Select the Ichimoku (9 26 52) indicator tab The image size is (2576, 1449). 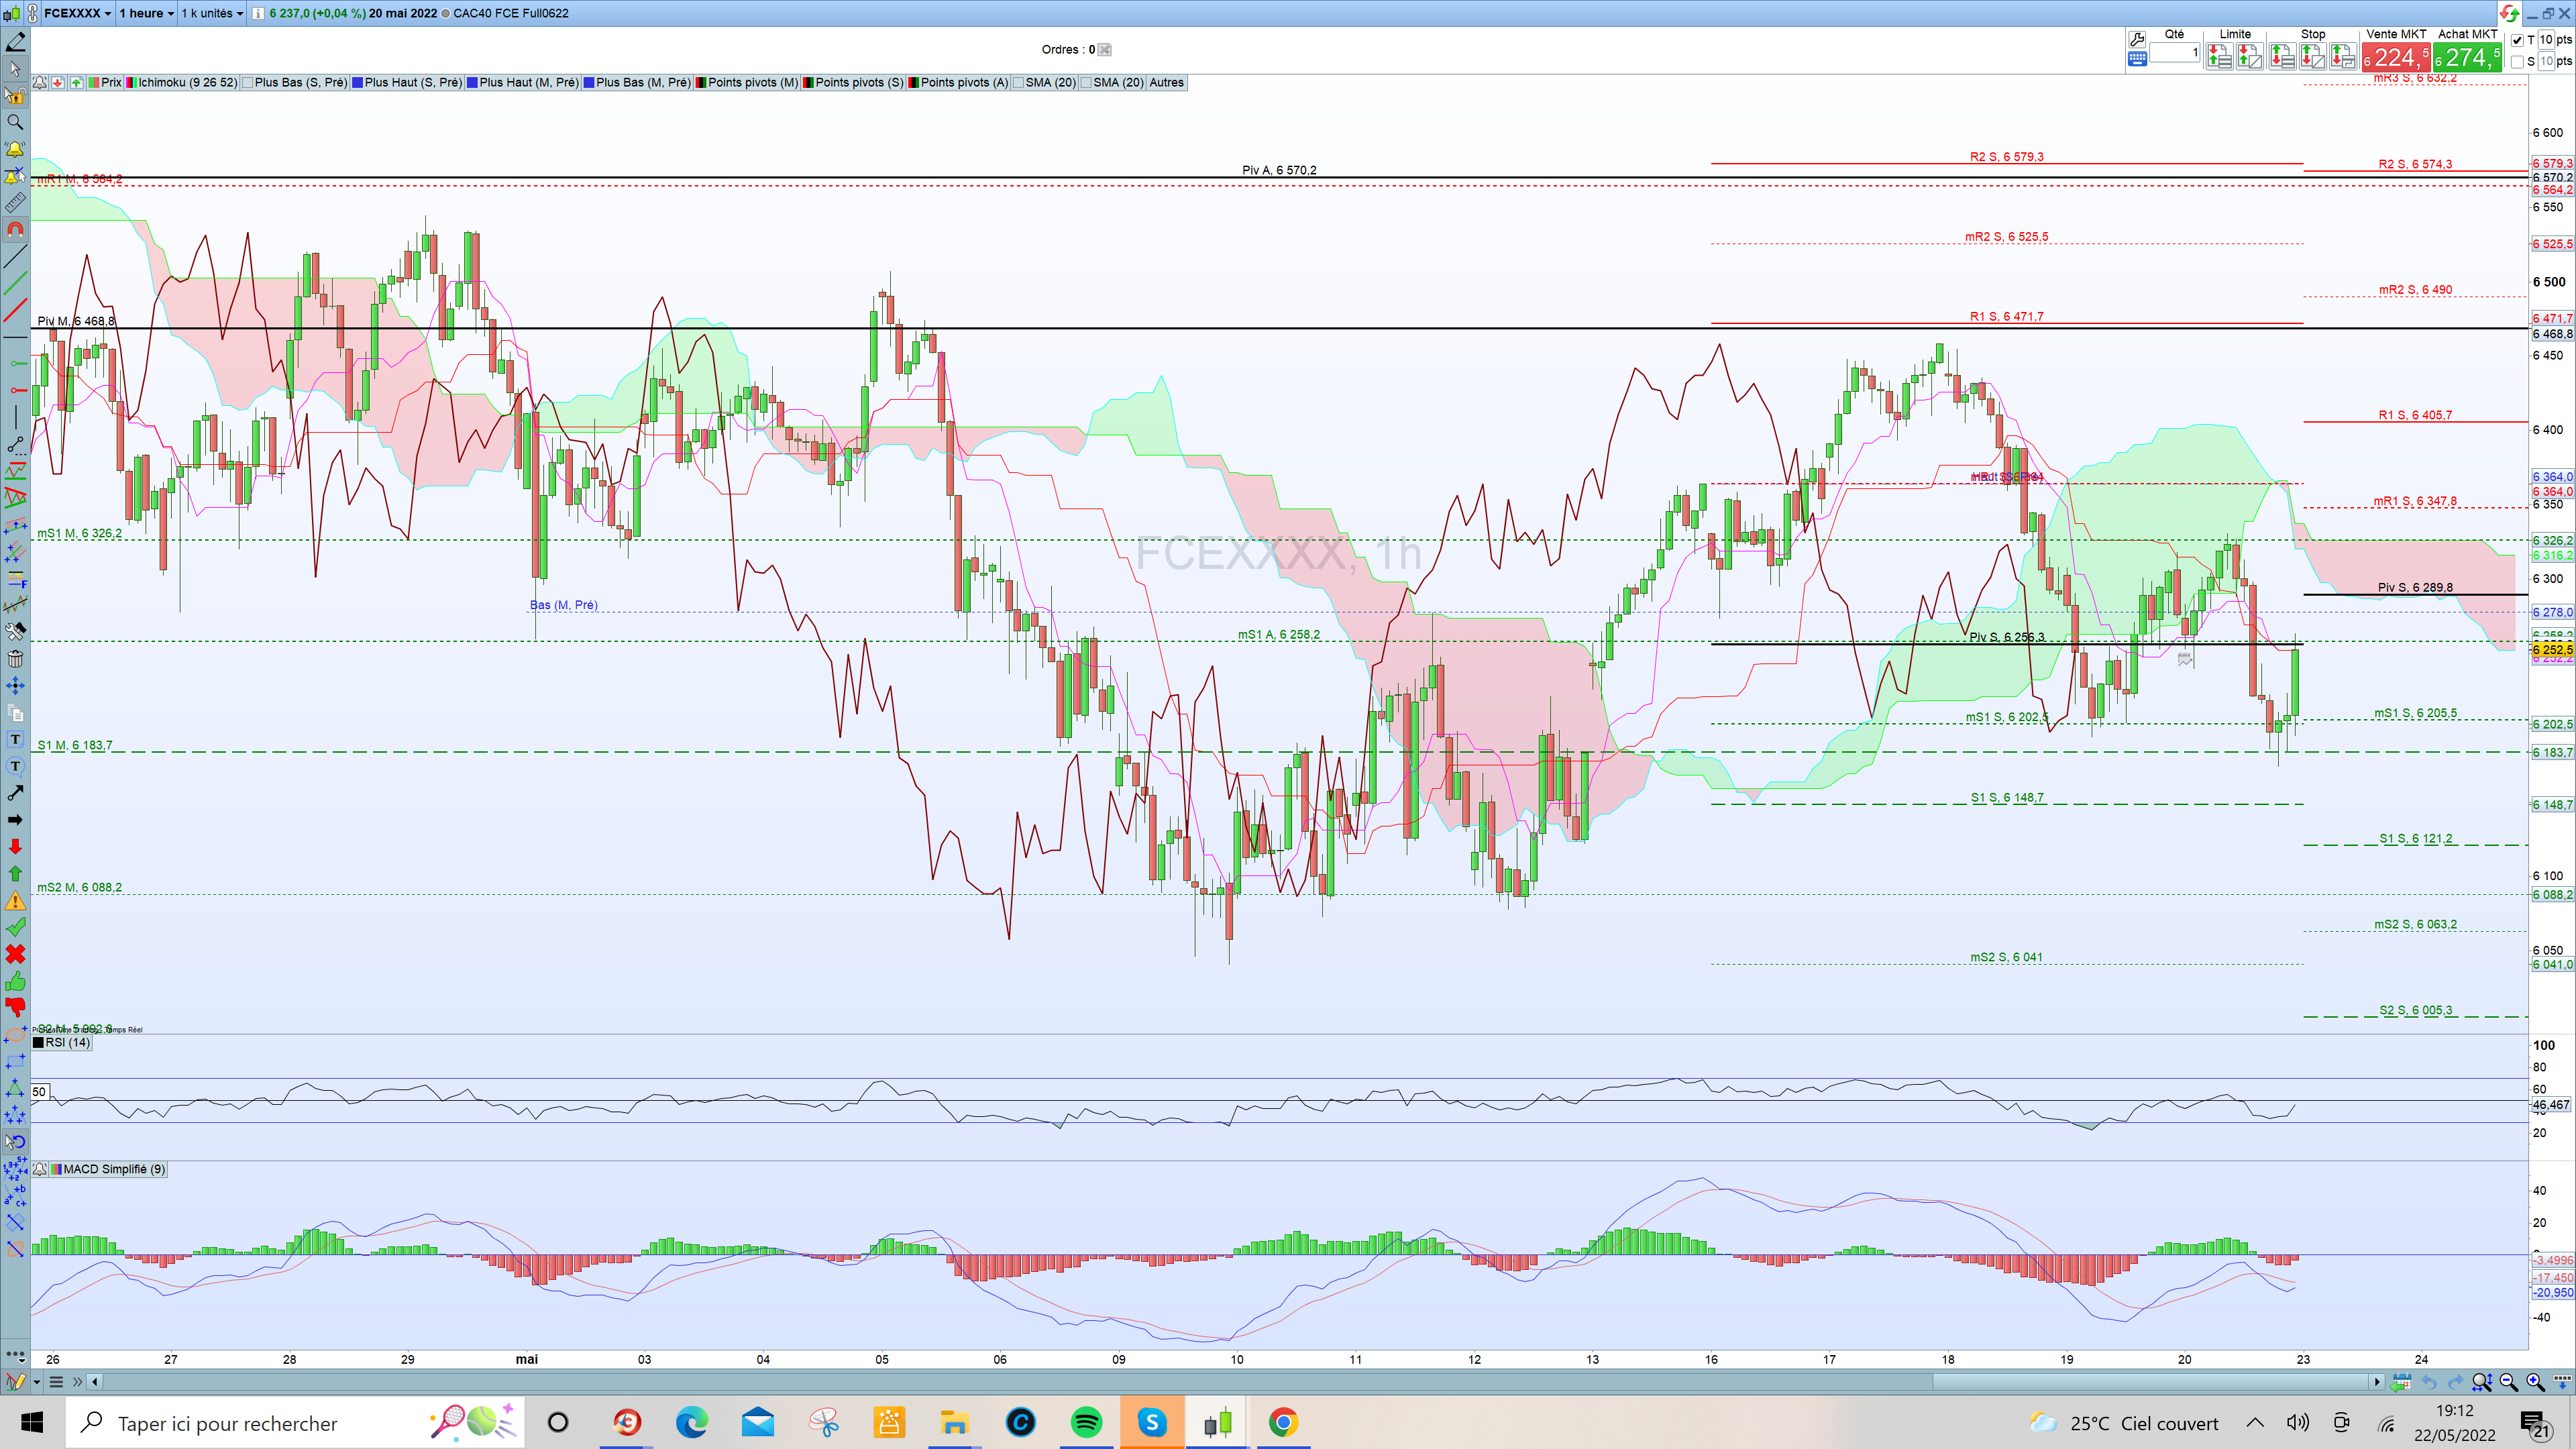click(182, 83)
